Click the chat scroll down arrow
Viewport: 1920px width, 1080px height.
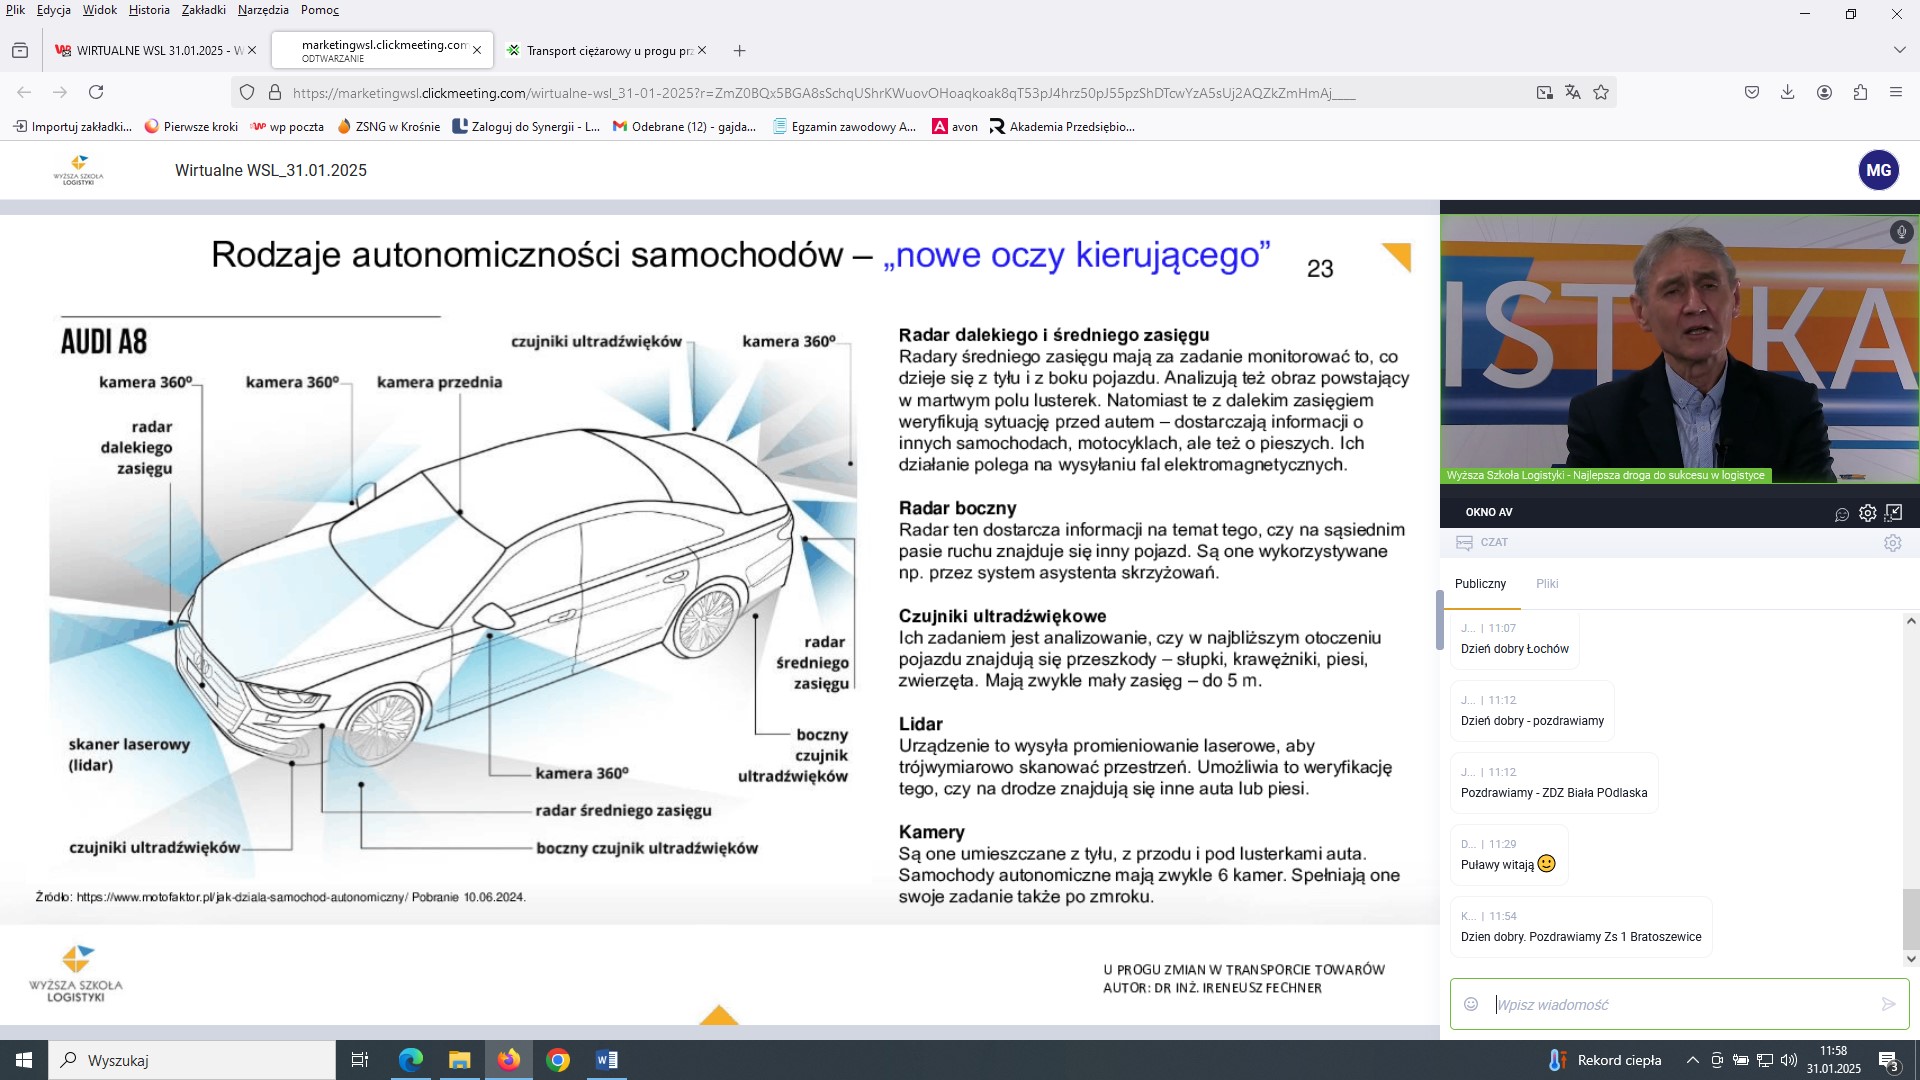(x=1911, y=959)
